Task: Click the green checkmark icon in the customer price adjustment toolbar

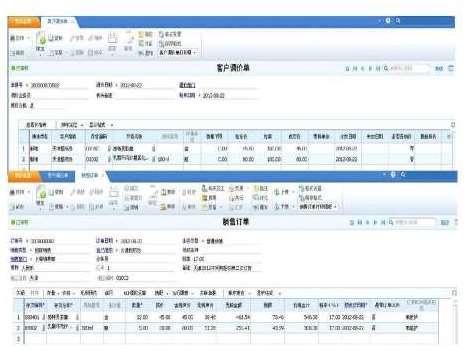Action: click(42, 40)
